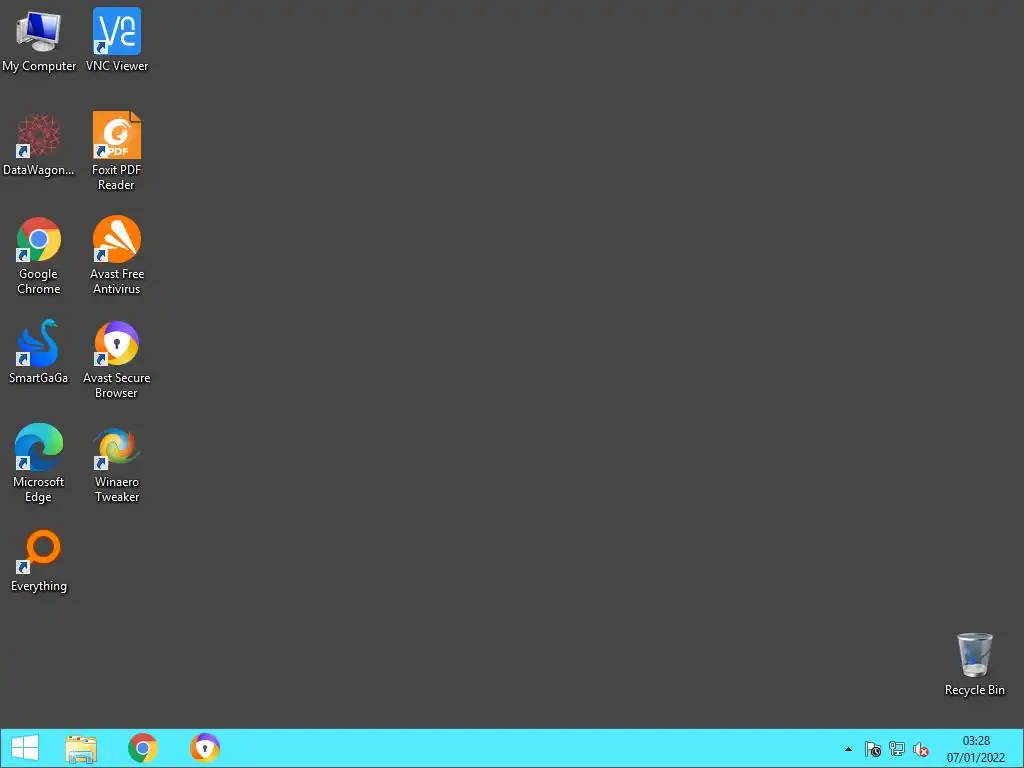Select the DataWagon desktop shortcut
Image resolution: width=1024 pixels, height=768 pixels.
pyautogui.click(x=39, y=144)
